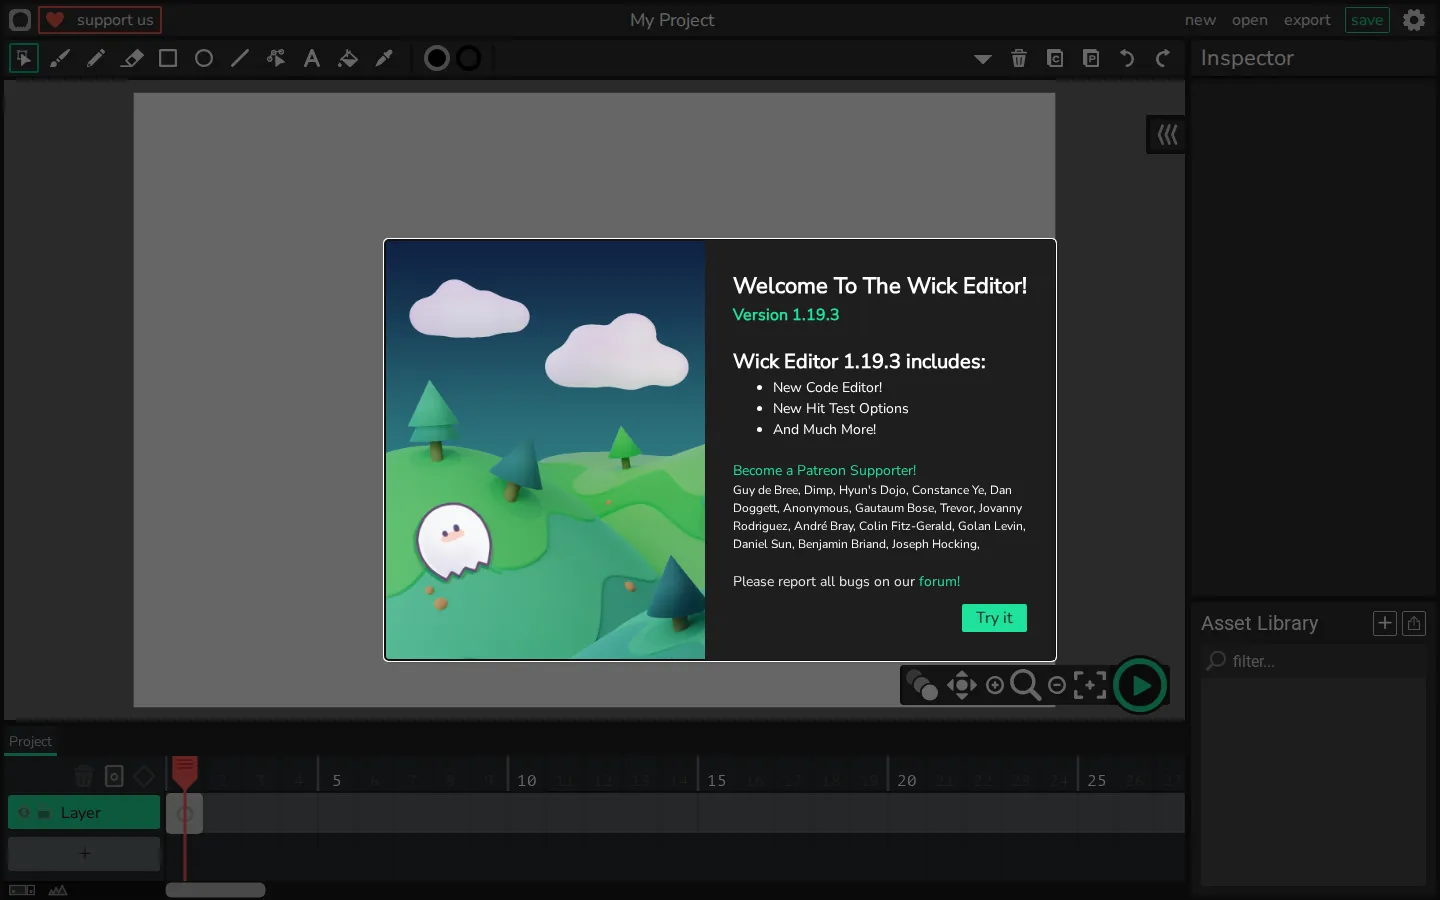The height and width of the screenshot is (900, 1440).
Task: Open the fill color picker
Action: (x=437, y=58)
